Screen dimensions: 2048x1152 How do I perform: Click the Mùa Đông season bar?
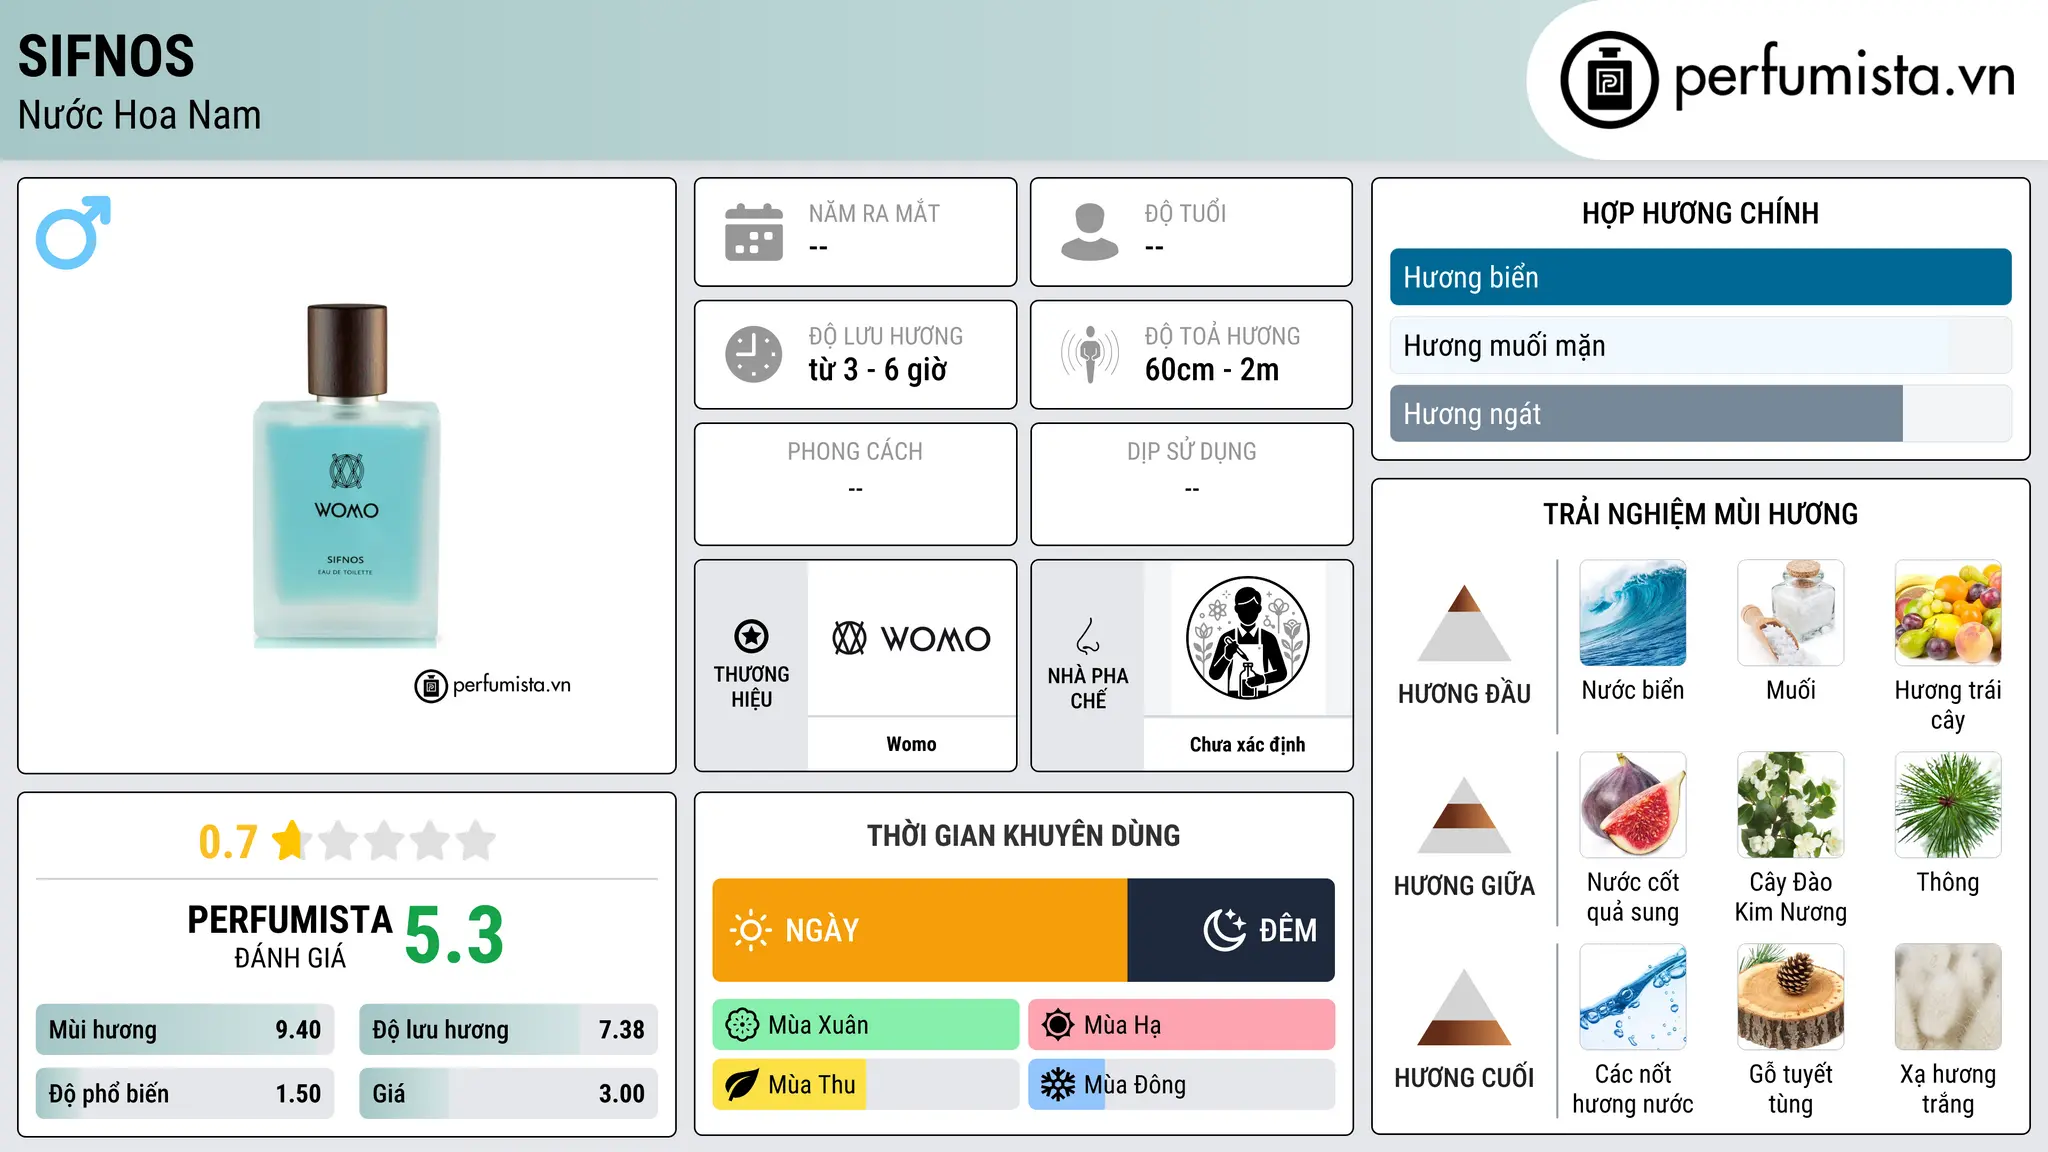(1182, 1085)
